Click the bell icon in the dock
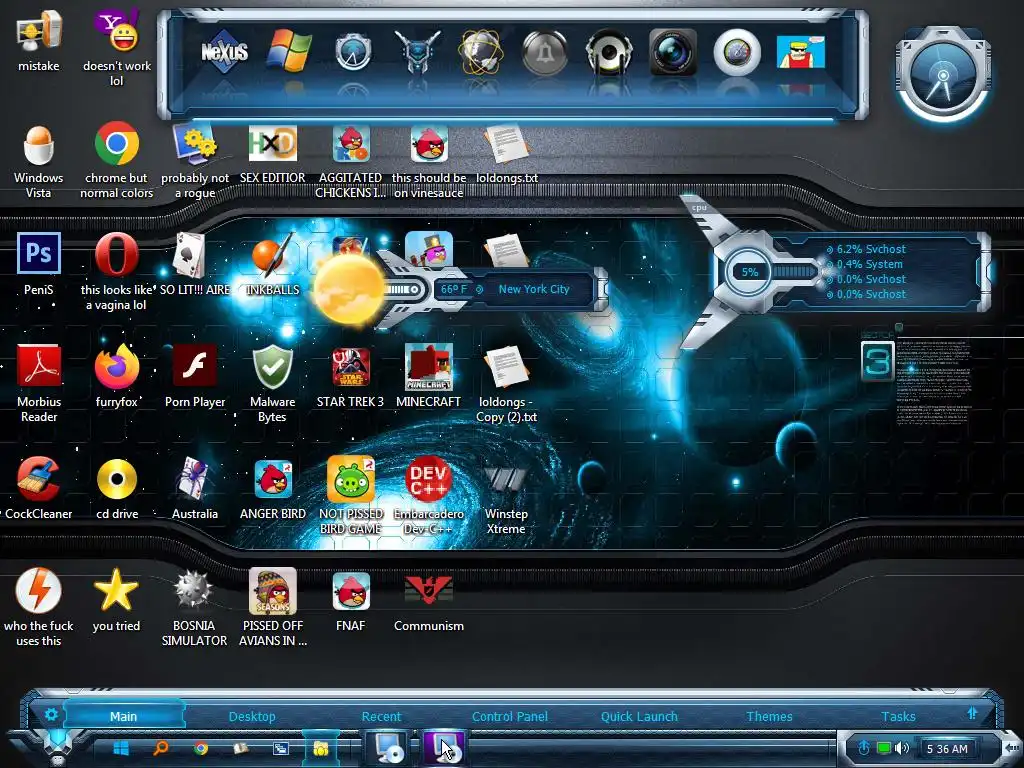Screen dimensions: 1024x768 tap(545, 52)
